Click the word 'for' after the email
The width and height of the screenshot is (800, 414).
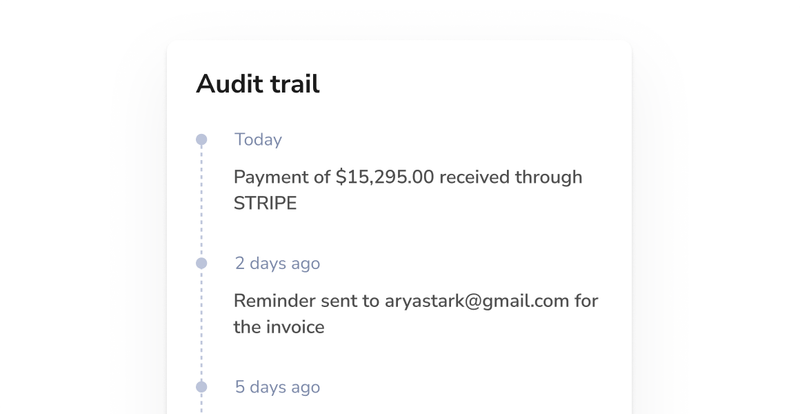click(x=585, y=301)
